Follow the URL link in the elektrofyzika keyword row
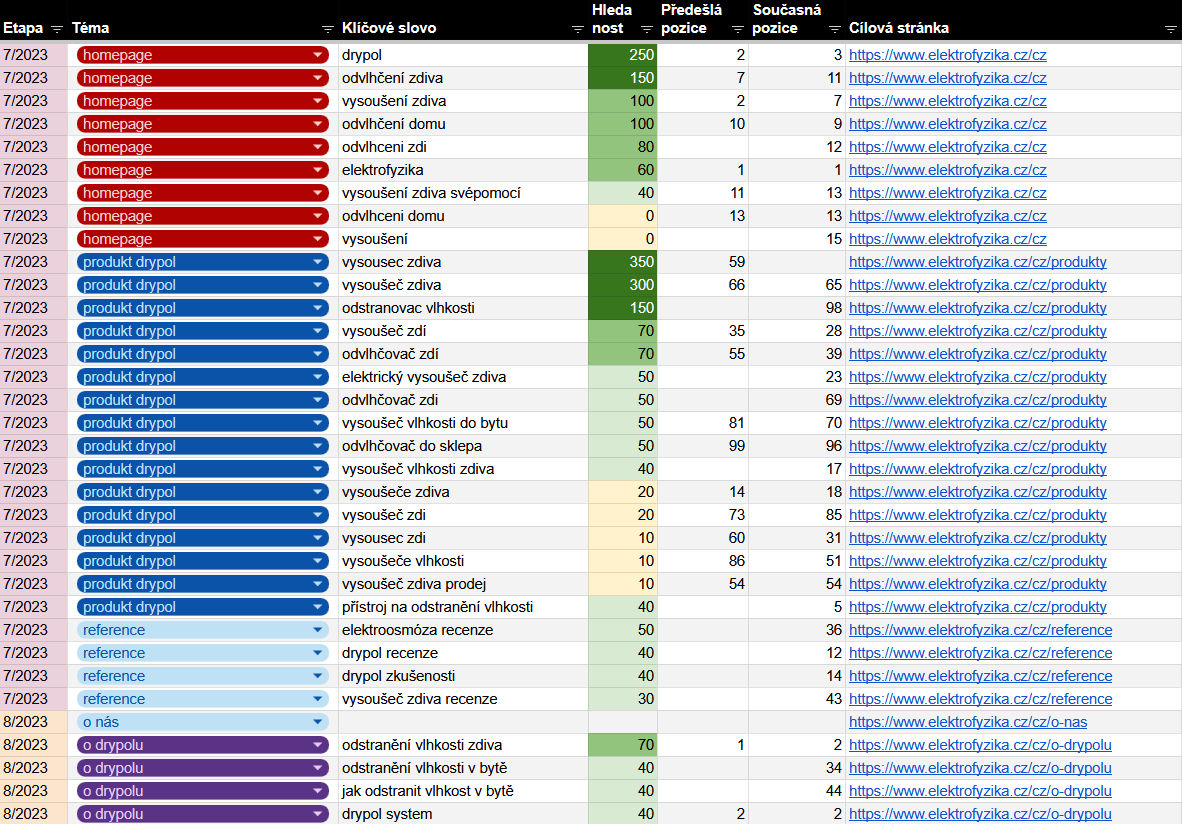Screen dimensions: 1182x824 point(947,170)
